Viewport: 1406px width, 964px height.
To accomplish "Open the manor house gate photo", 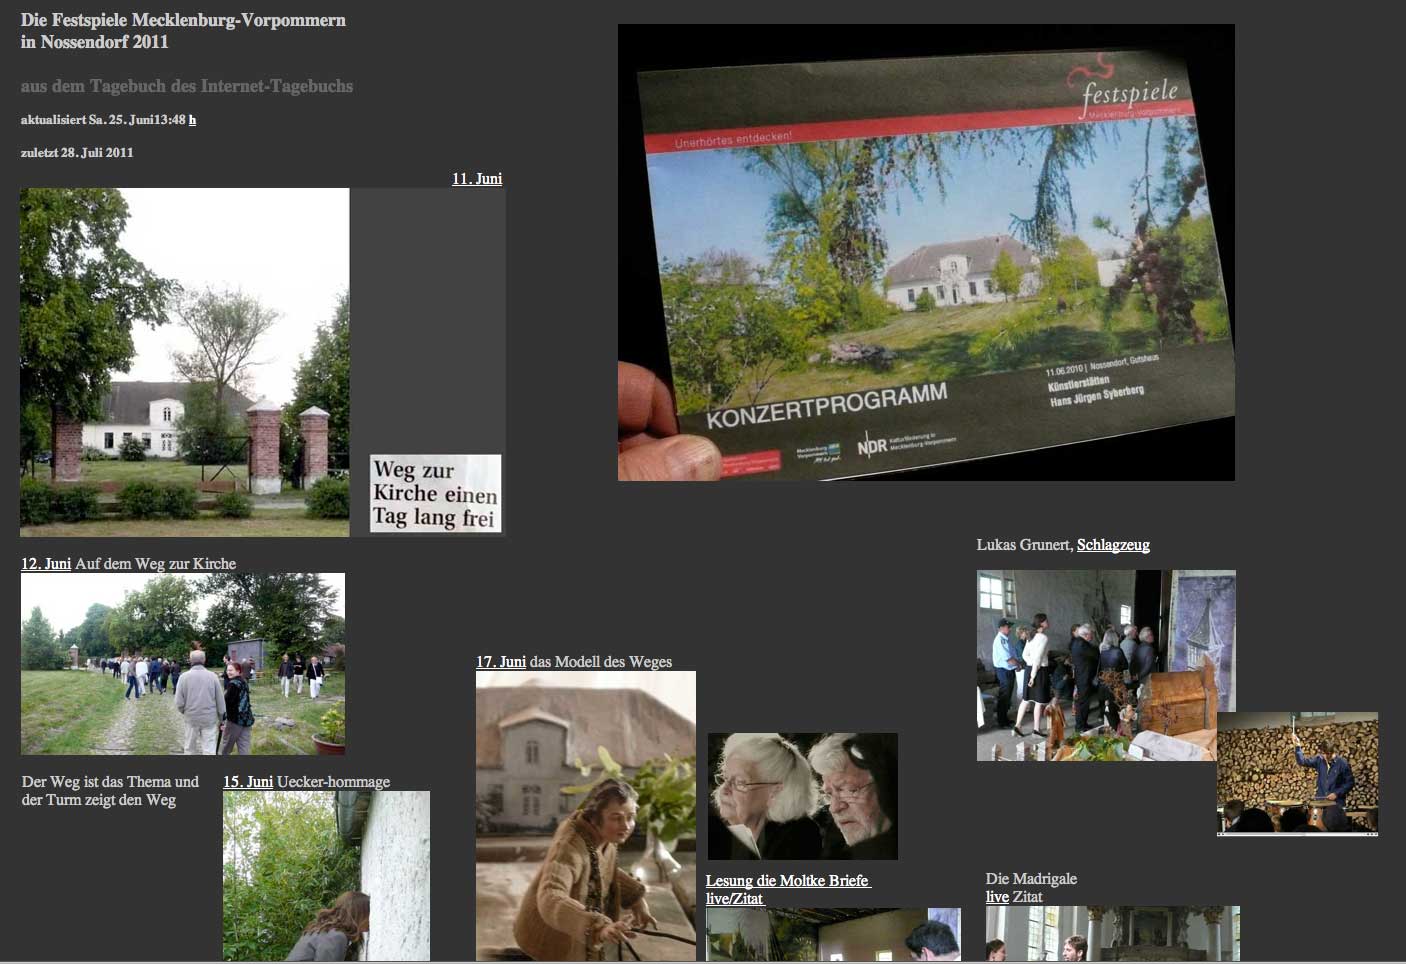I will [185, 362].
